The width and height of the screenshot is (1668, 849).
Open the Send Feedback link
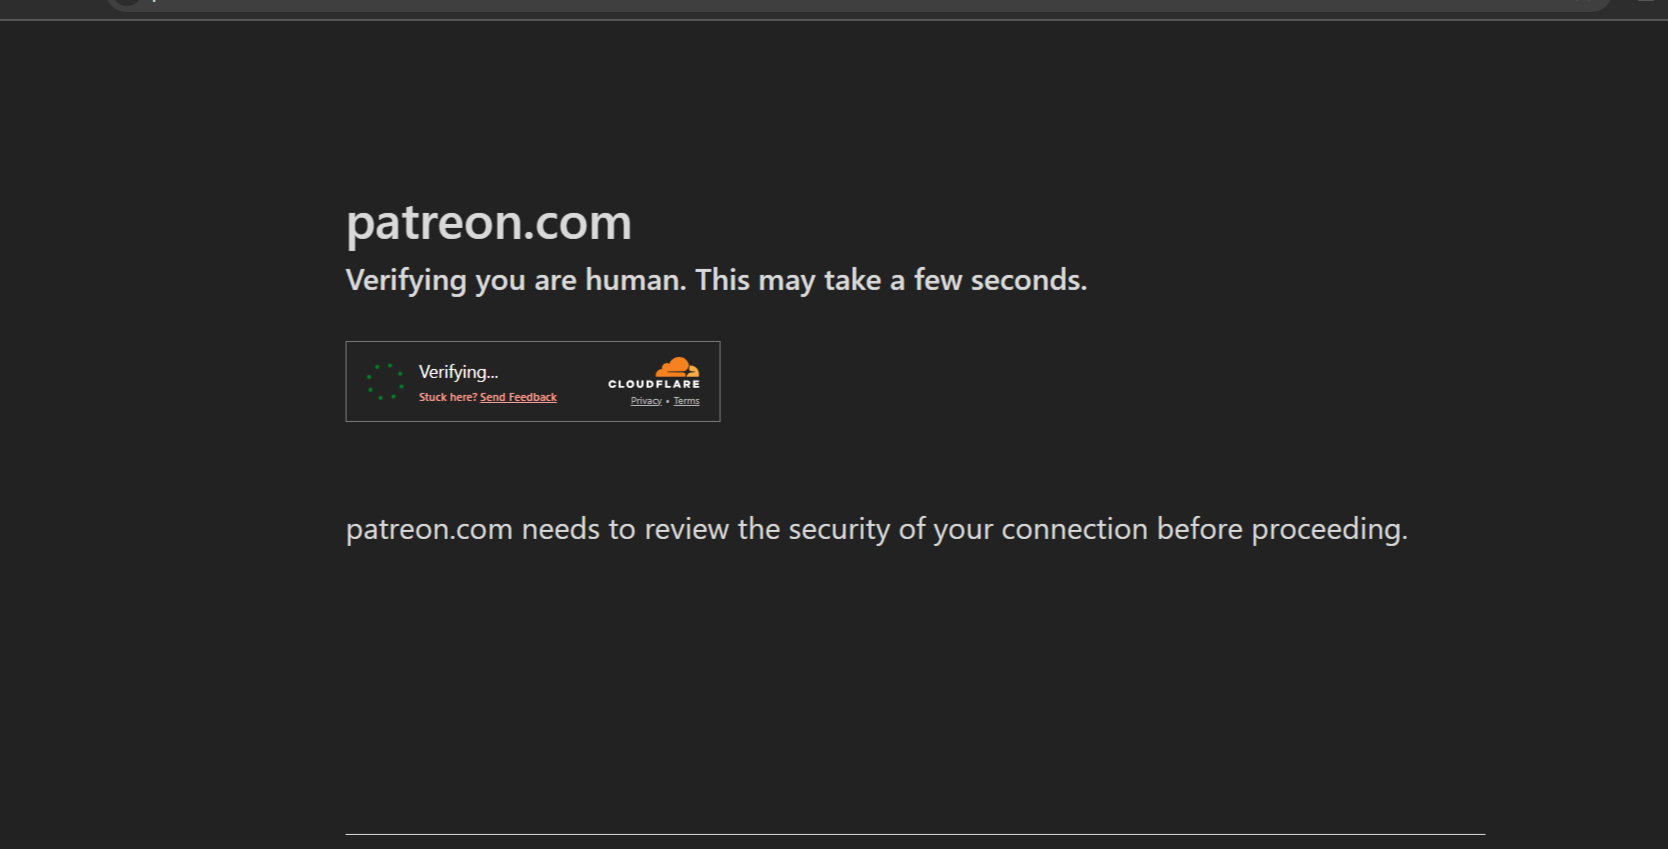[518, 398]
